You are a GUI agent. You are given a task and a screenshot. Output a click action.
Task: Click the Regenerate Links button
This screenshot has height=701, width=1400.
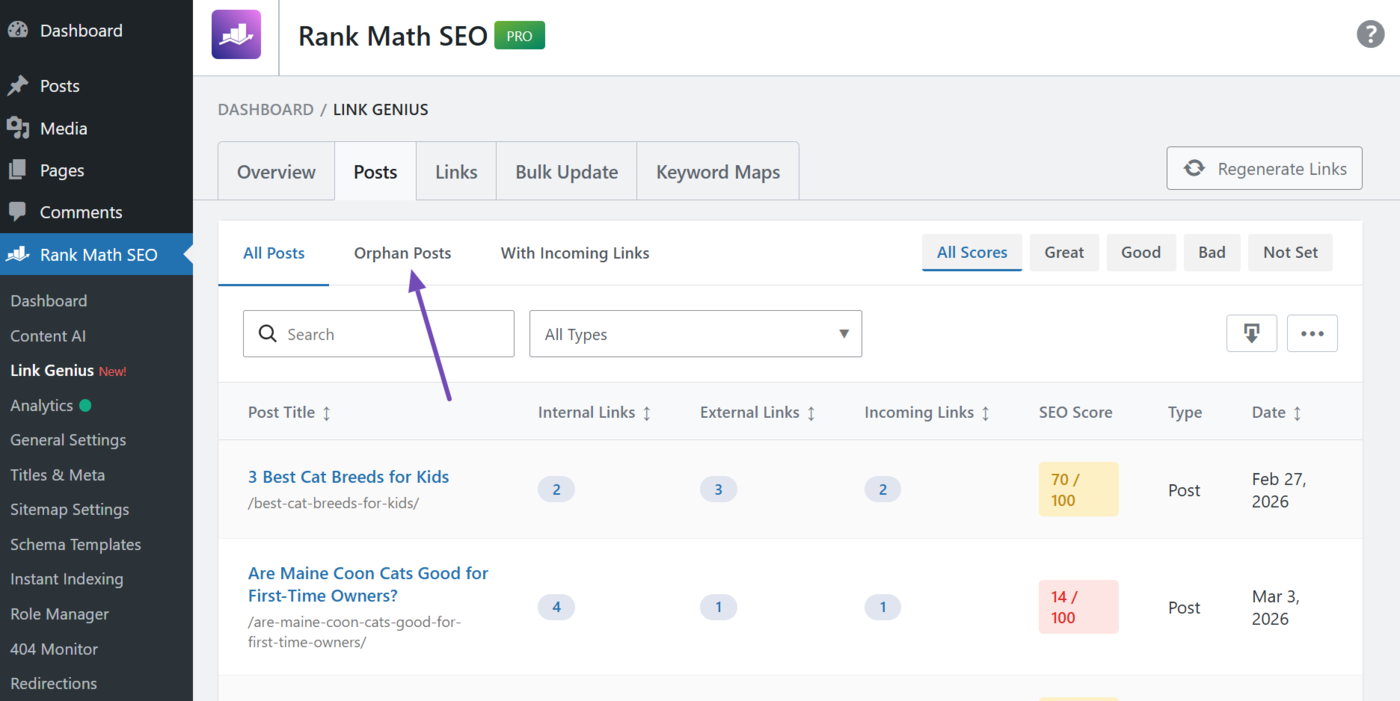[x=1264, y=169]
